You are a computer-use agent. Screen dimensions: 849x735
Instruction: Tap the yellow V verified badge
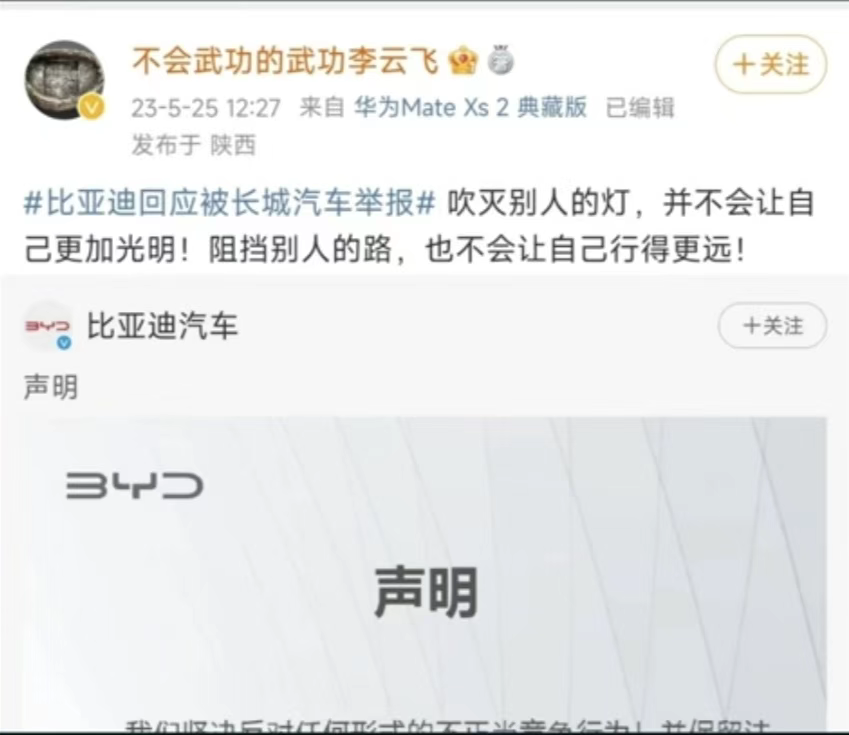coord(93,108)
